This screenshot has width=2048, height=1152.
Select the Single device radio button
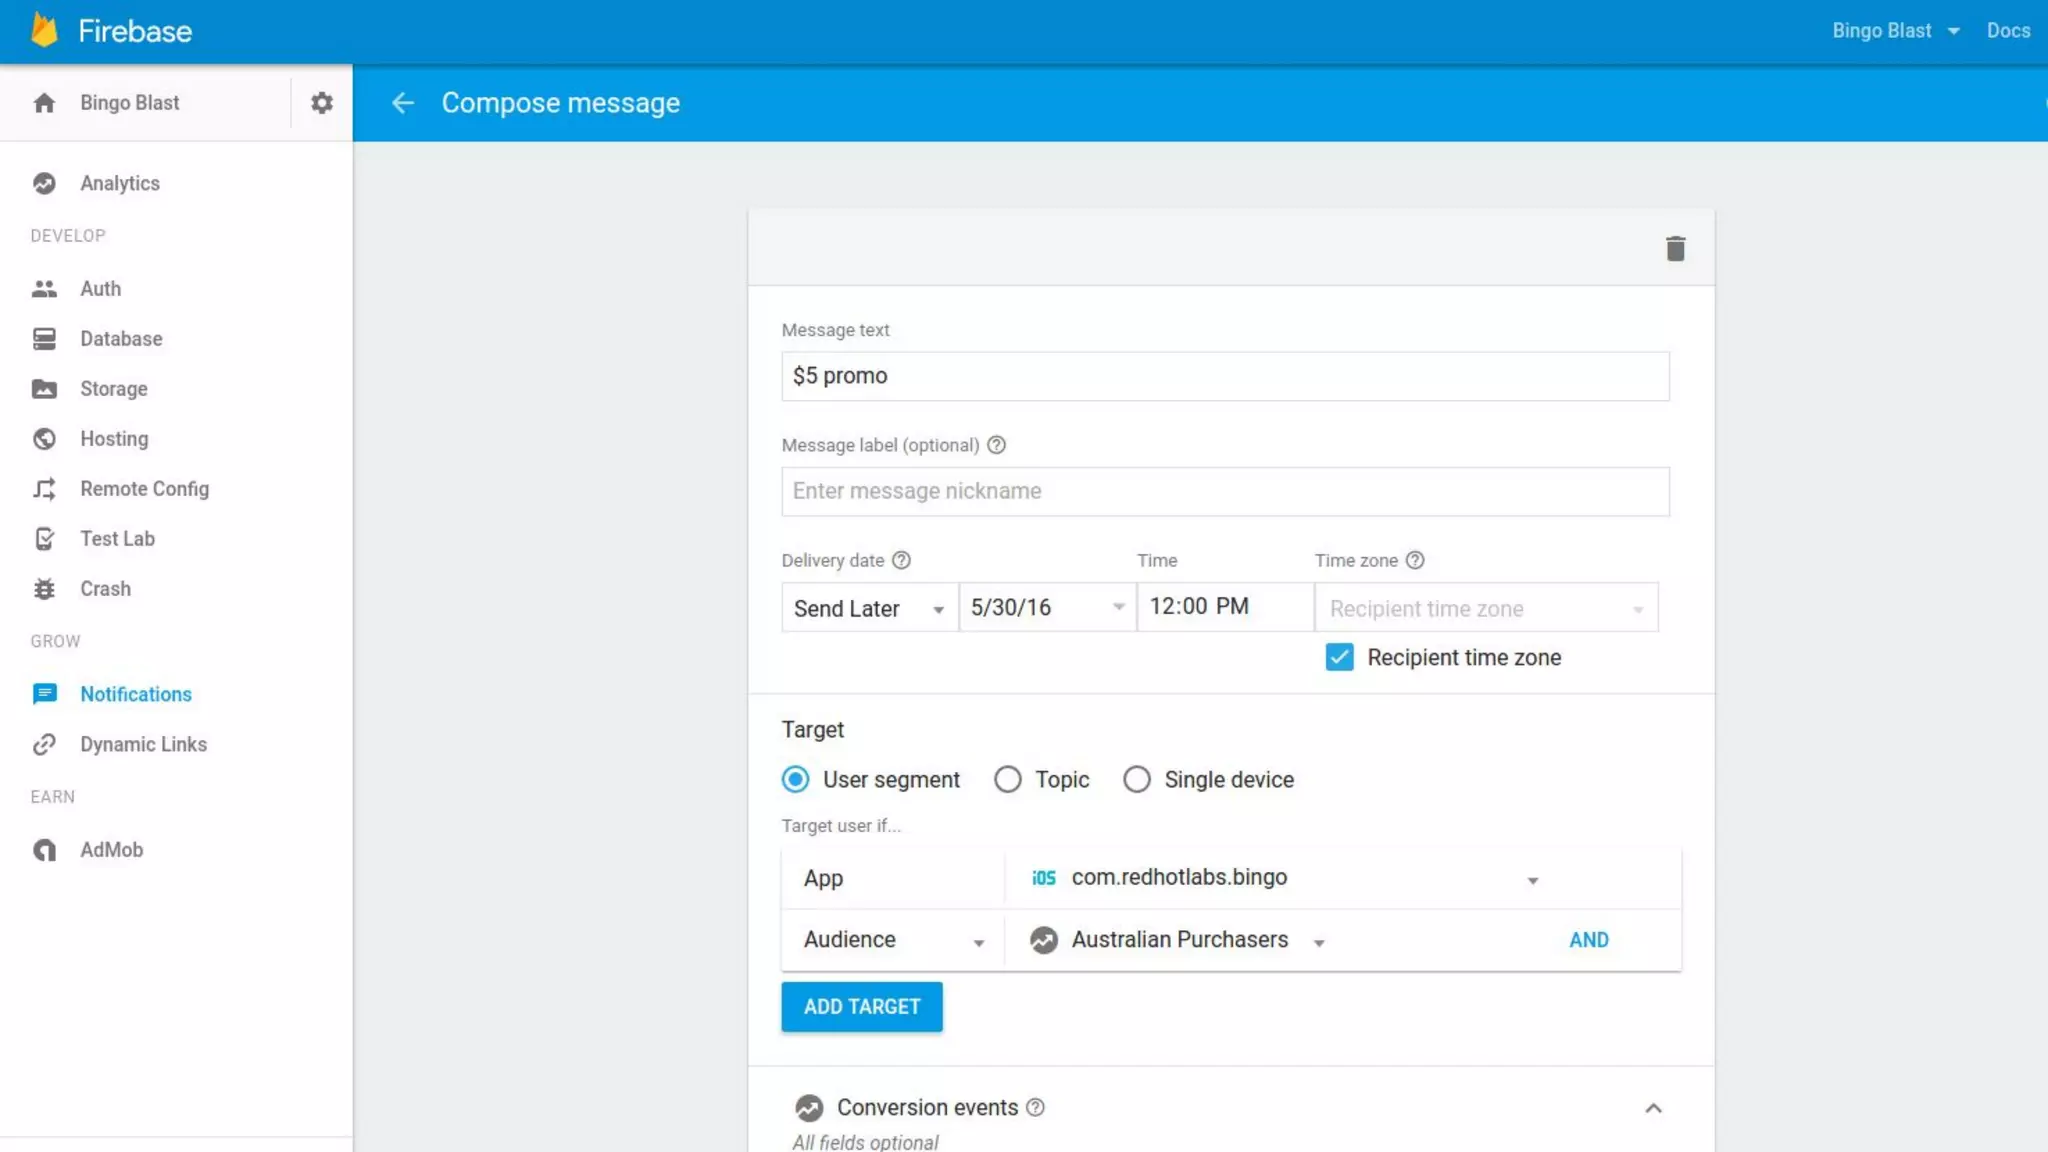[1136, 779]
